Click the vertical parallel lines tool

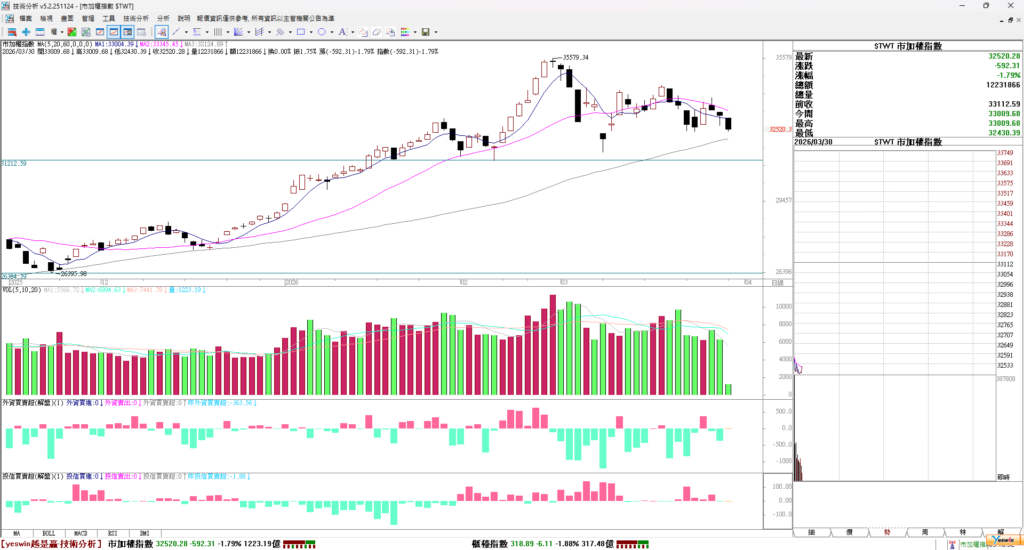click(217, 32)
